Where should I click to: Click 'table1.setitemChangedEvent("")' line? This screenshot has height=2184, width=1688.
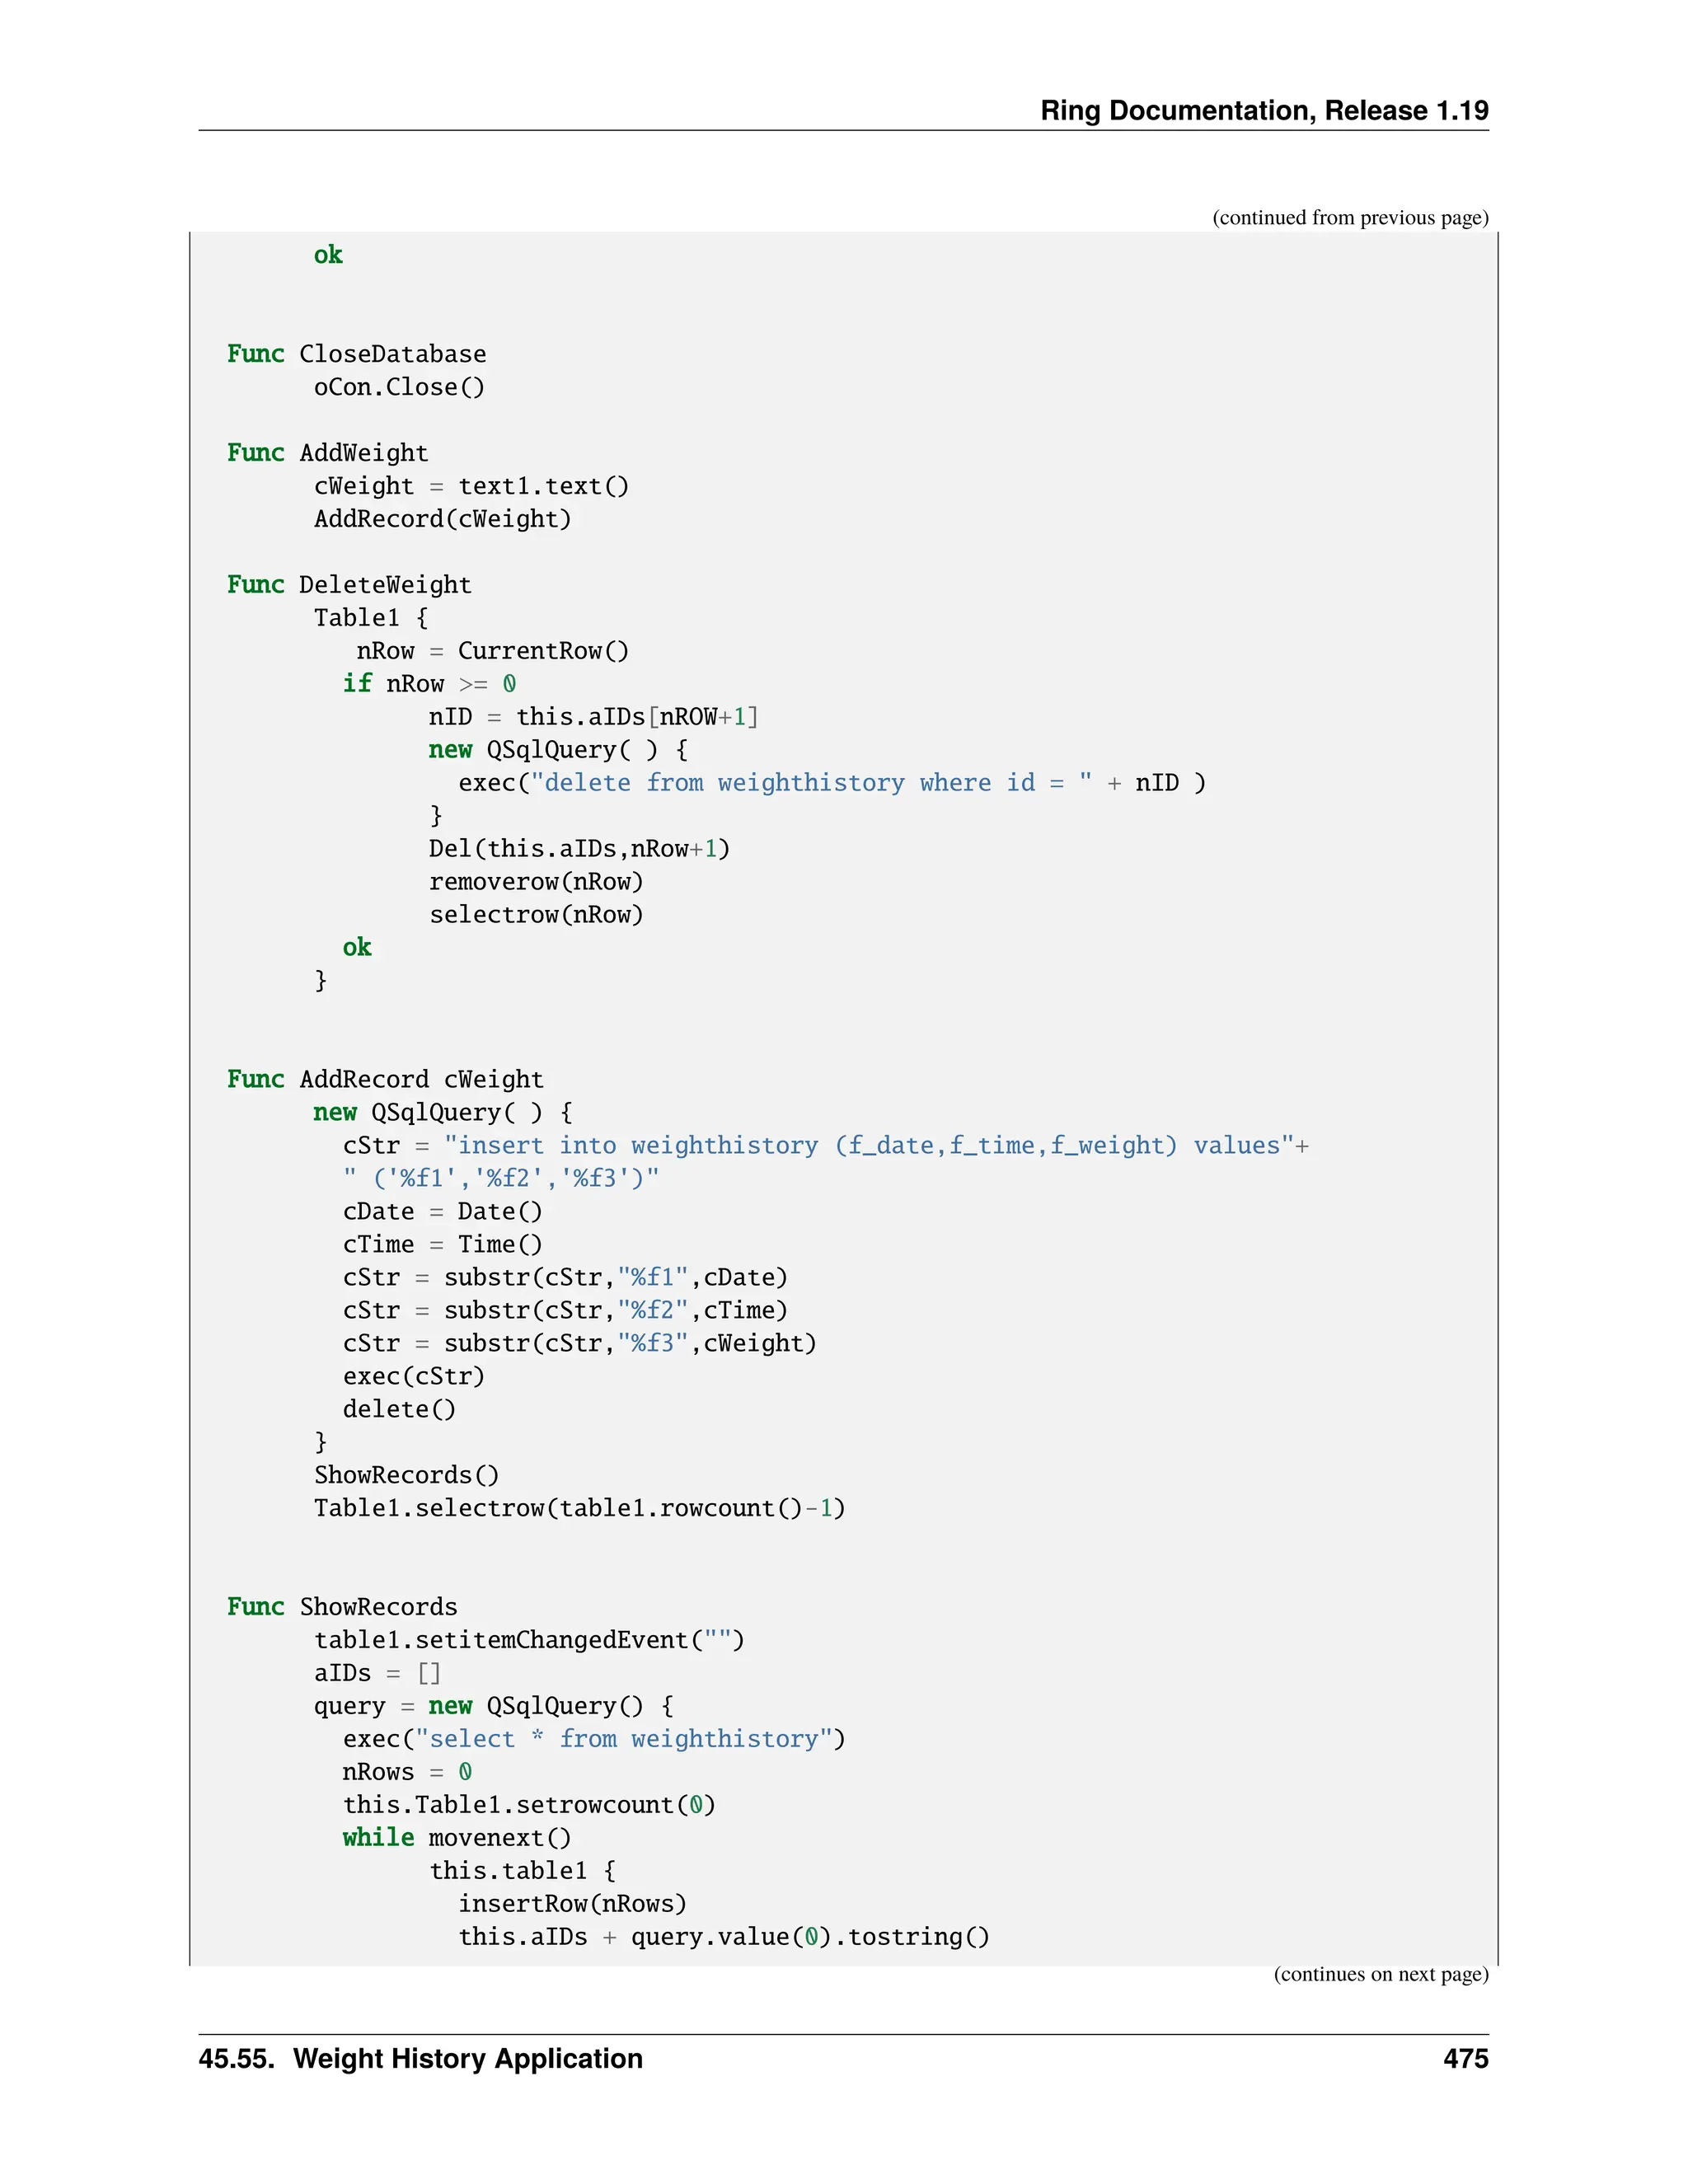pos(530,1641)
